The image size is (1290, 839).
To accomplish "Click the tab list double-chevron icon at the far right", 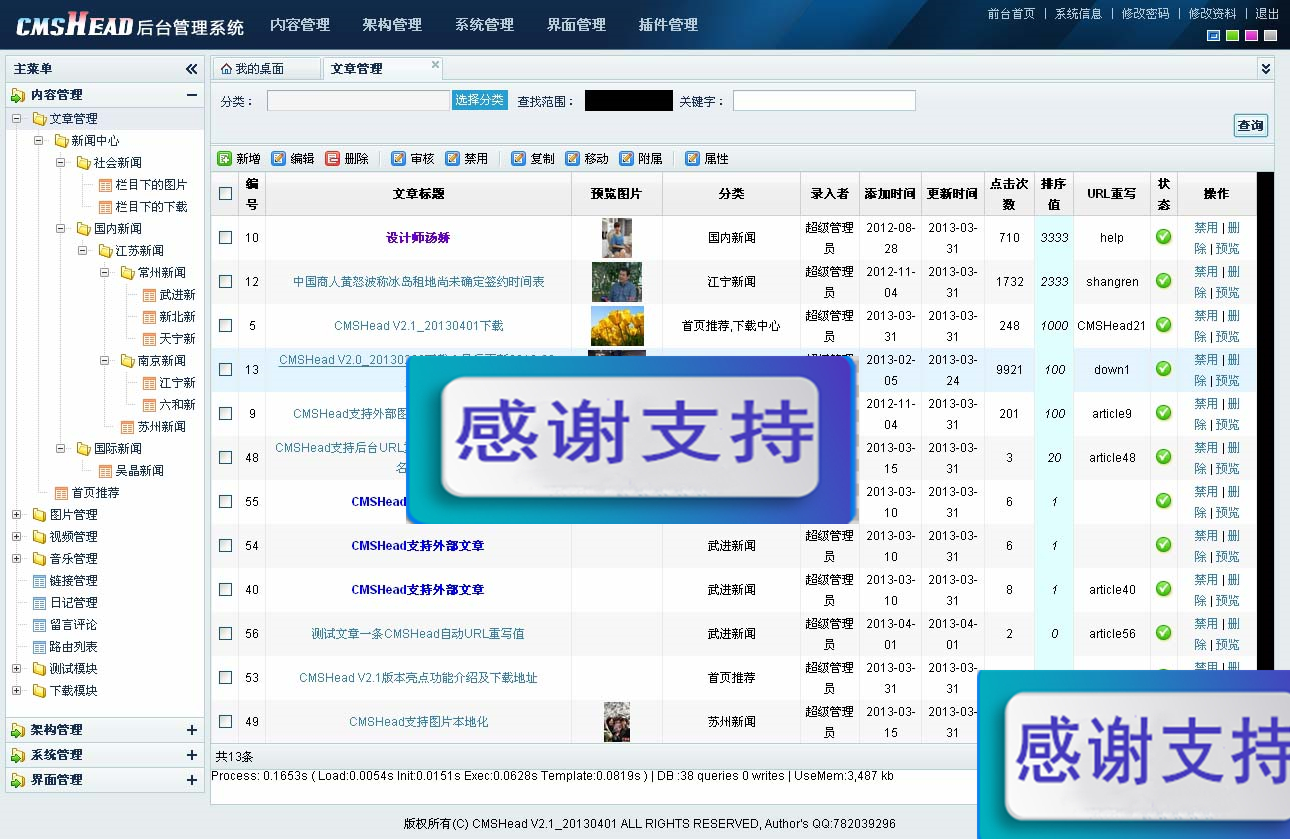I will coord(1266,68).
